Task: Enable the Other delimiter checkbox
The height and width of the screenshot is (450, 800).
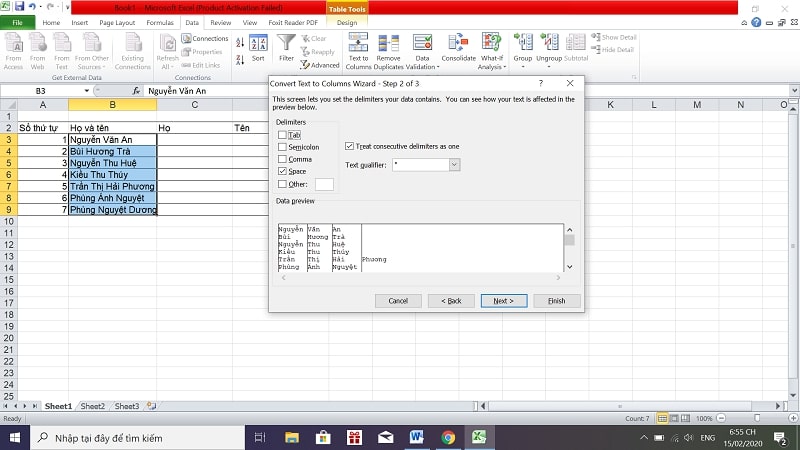Action: click(x=282, y=184)
